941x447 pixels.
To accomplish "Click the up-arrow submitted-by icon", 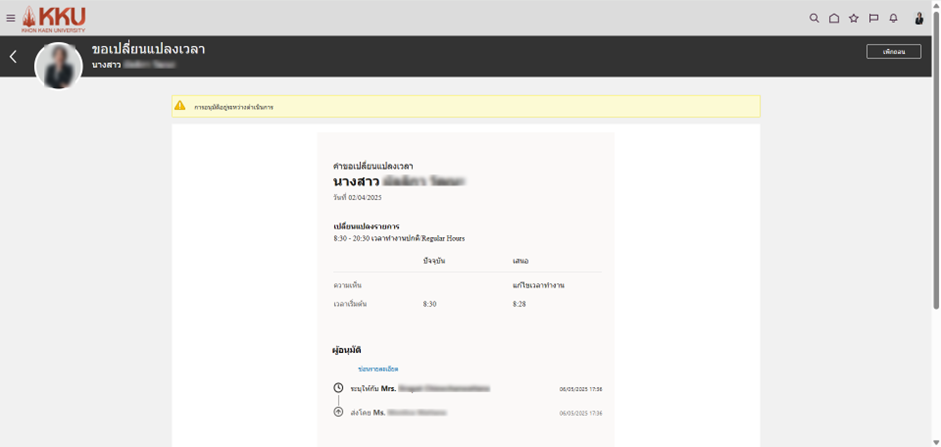I will [x=338, y=412].
